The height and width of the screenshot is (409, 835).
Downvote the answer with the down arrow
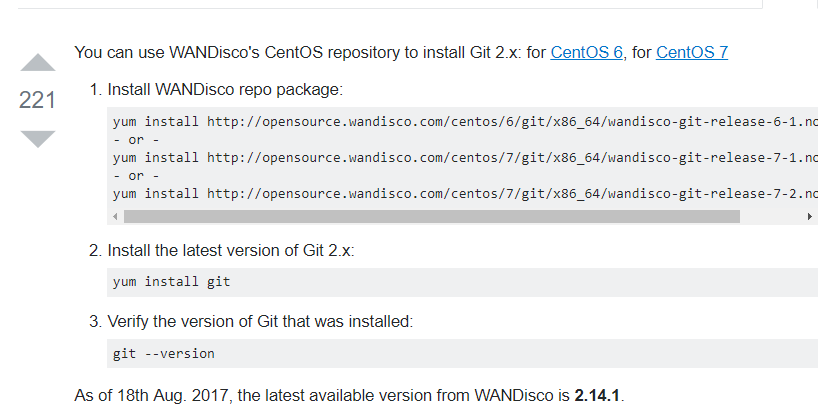click(38, 138)
